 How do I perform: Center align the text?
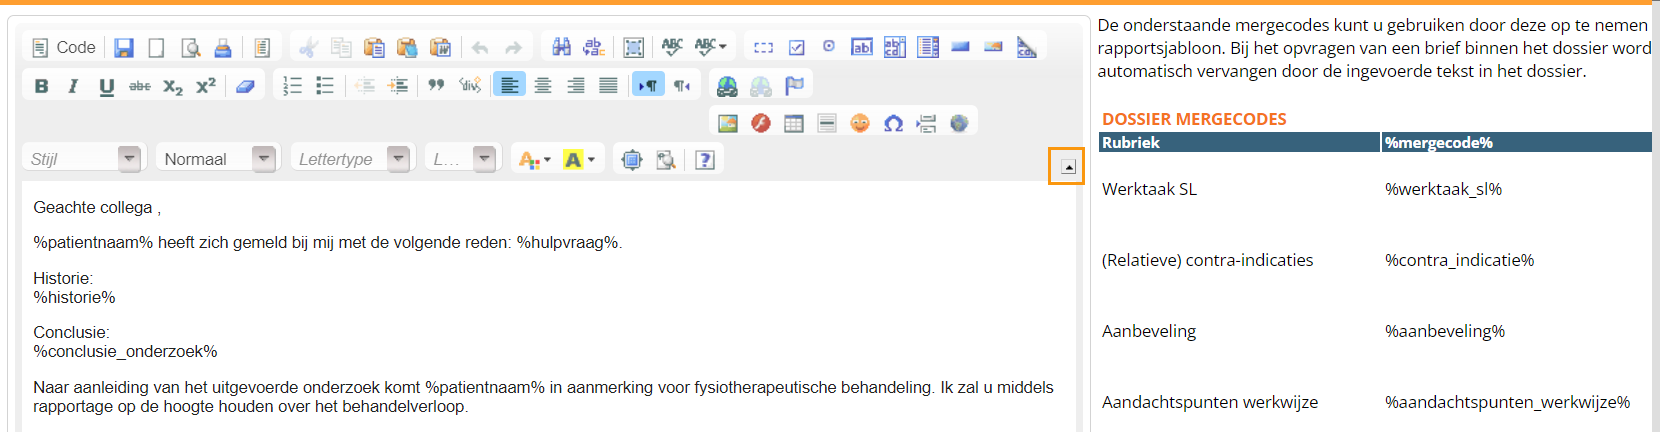click(x=543, y=86)
